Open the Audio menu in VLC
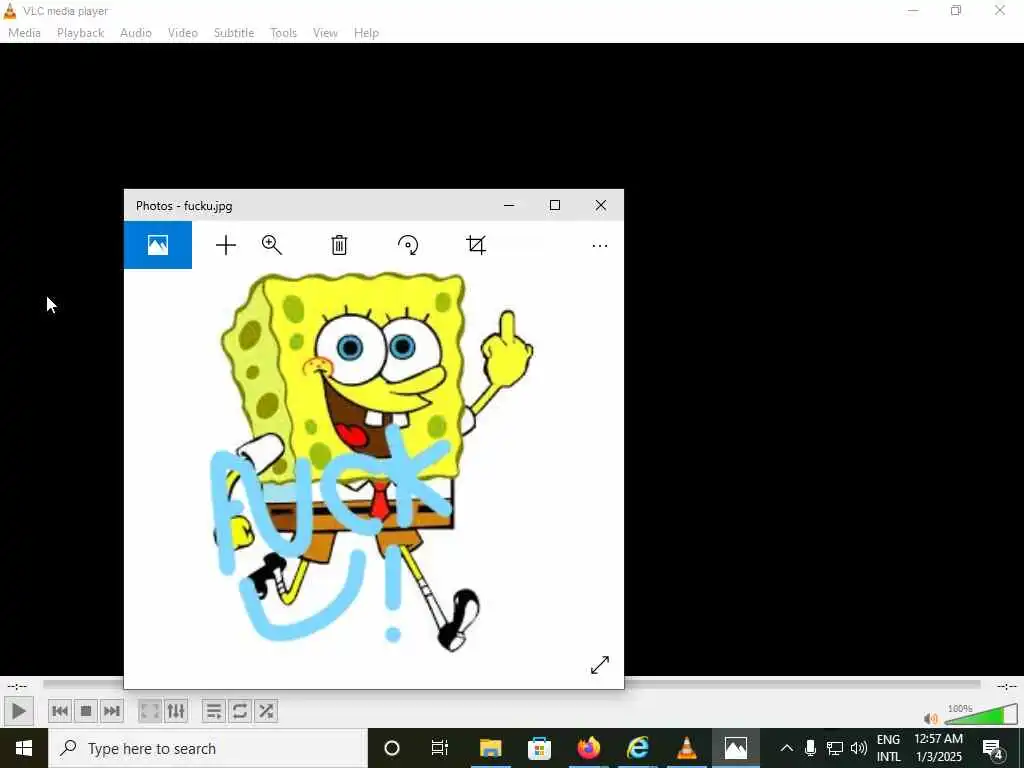 [x=136, y=33]
